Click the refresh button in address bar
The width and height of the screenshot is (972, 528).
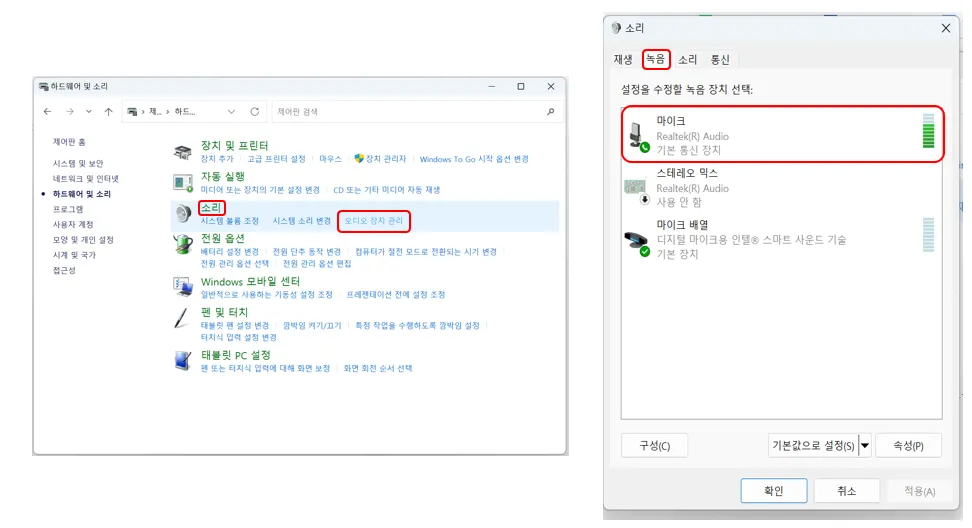pyautogui.click(x=255, y=112)
